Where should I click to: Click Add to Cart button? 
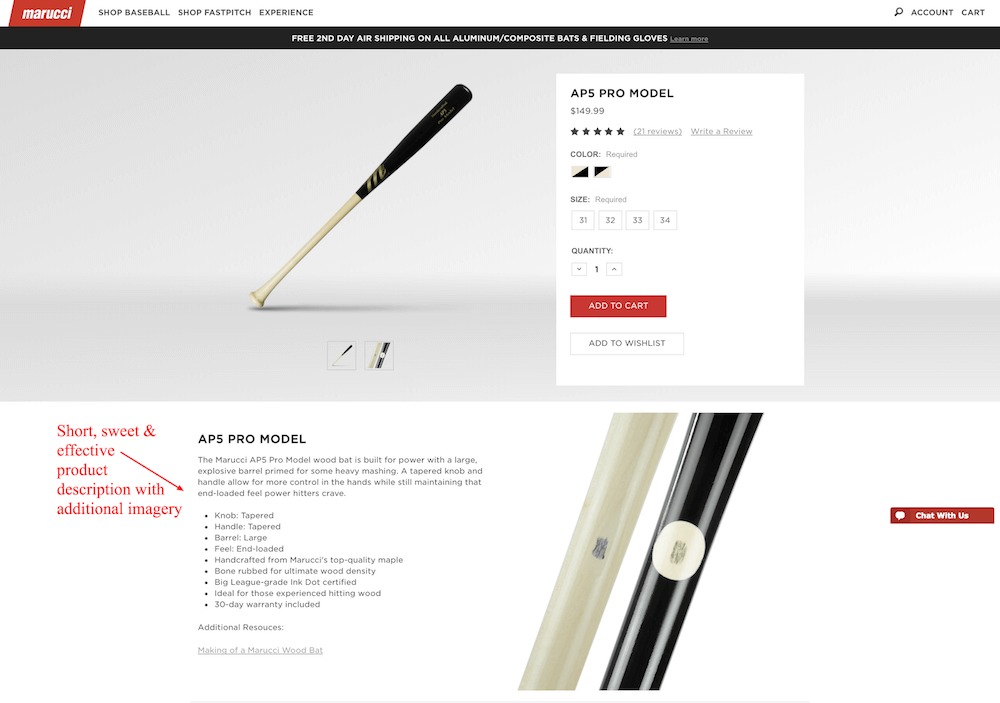click(618, 306)
